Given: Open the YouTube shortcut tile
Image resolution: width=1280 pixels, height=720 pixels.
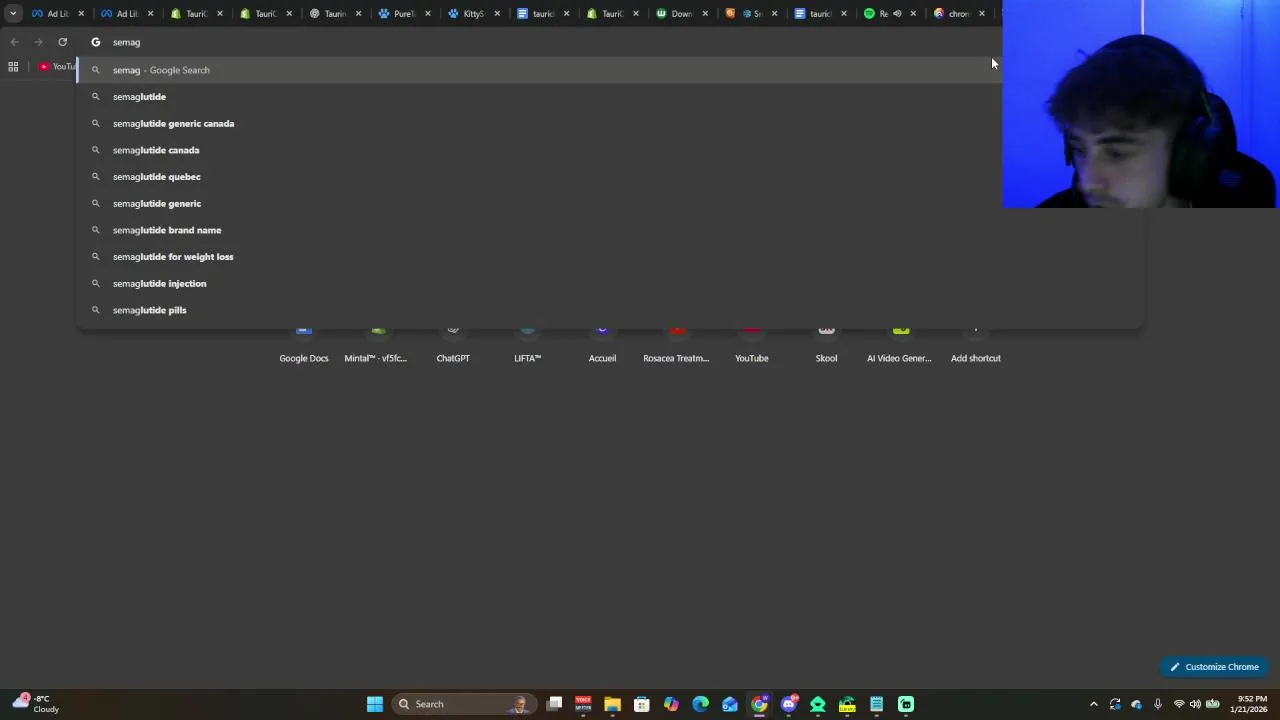Looking at the screenshot, I should click(x=752, y=345).
